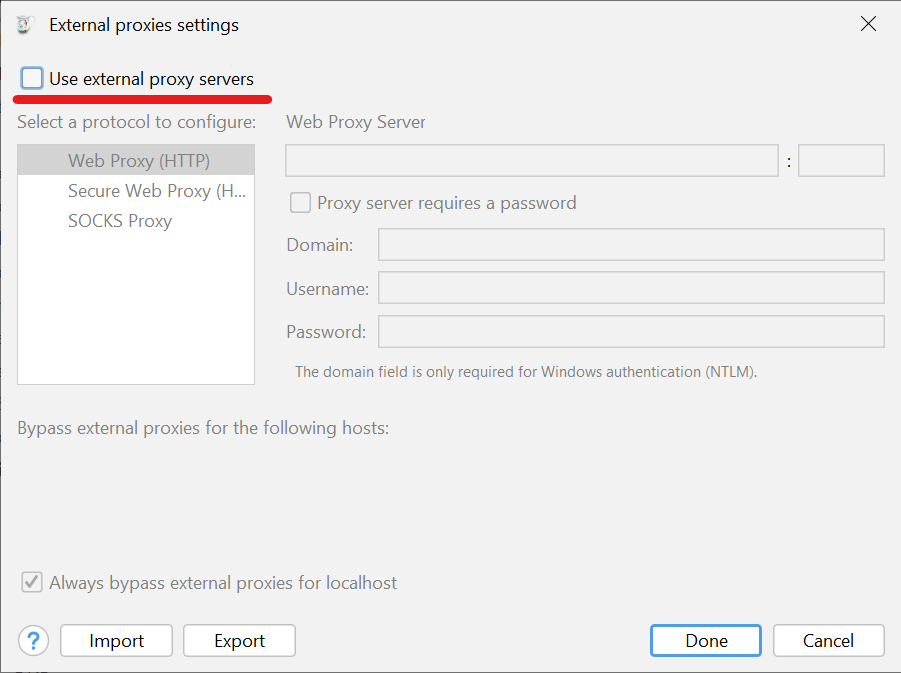
Task: Select SOCKS Proxy protocol
Action: (120, 221)
